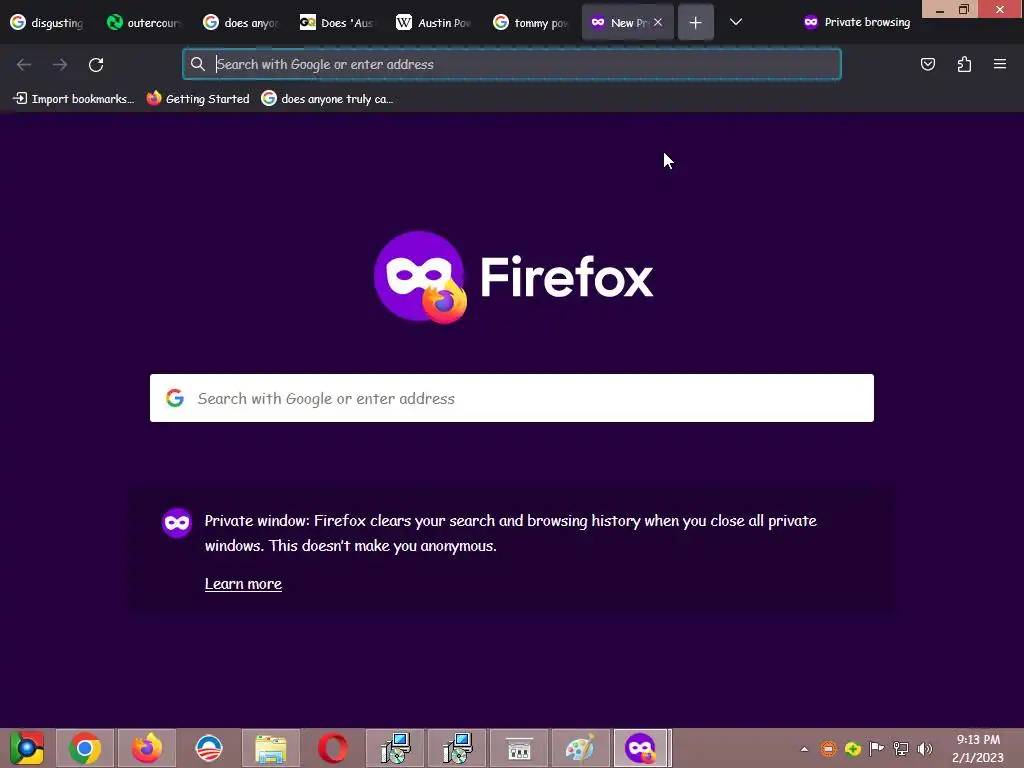Expand the list all tabs chevron
The height and width of the screenshot is (768, 1024).
click(735, 22)
